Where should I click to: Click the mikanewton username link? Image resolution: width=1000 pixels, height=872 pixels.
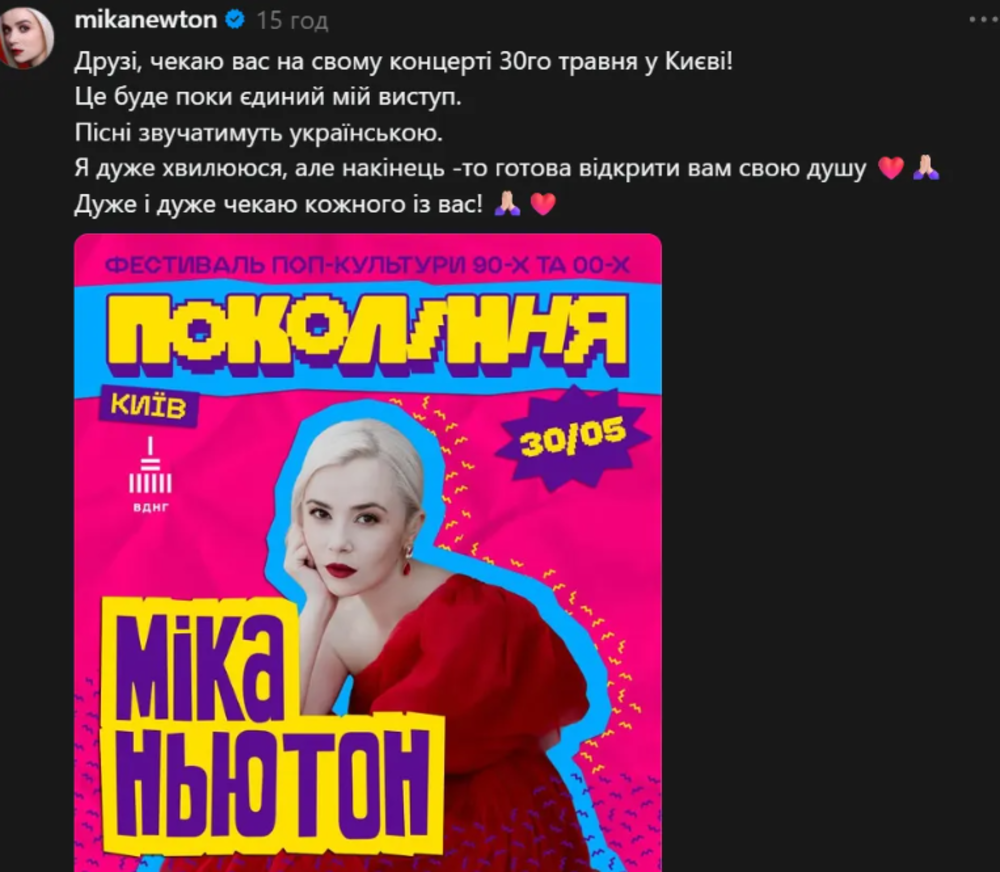(x=145, y=20)
